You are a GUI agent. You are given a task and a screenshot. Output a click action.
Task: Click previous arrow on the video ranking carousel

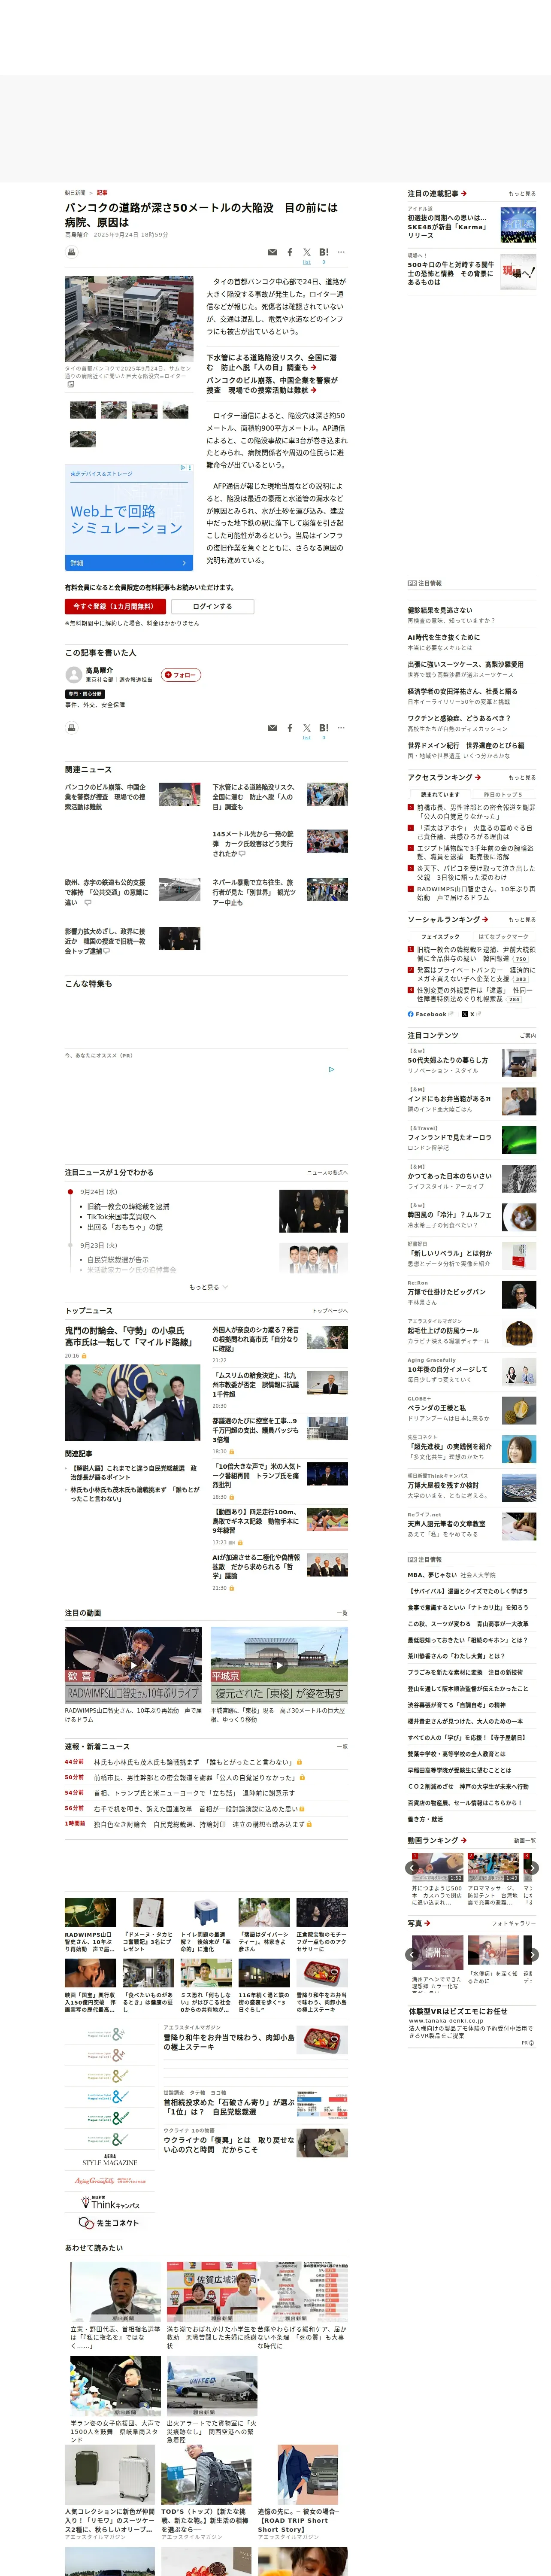coord(412,1867)
